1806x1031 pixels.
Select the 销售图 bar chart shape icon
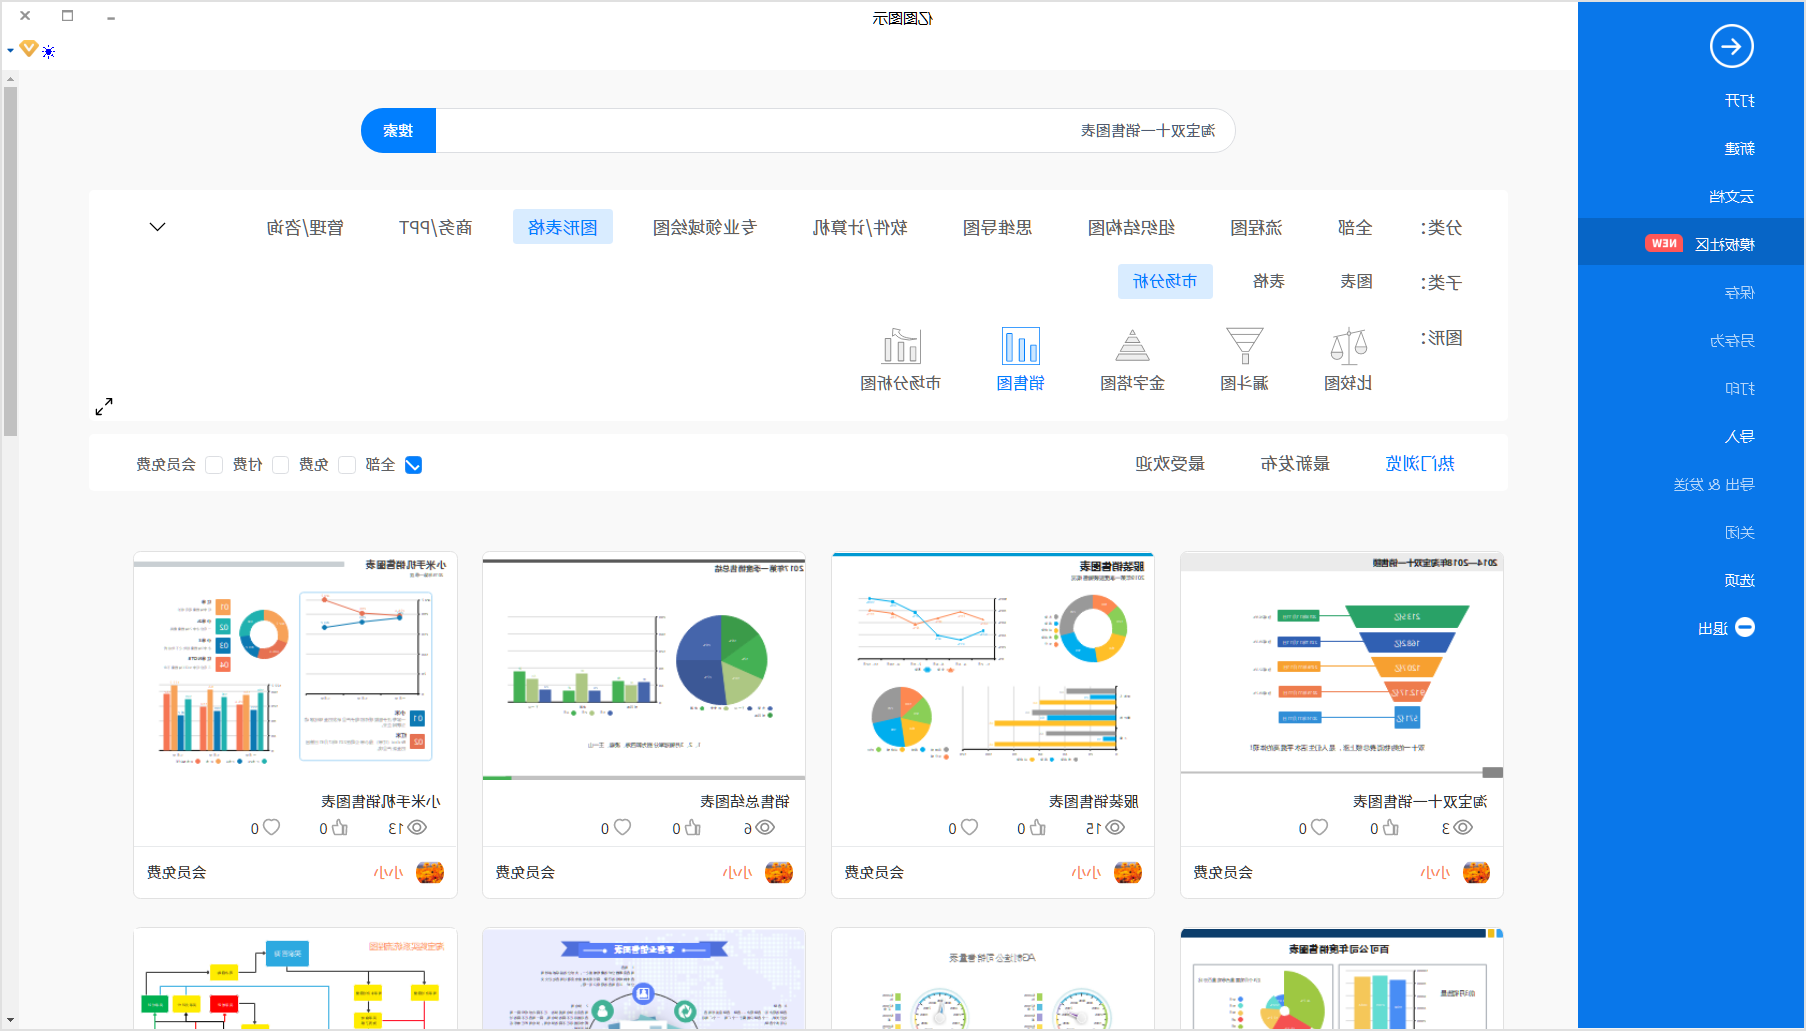(1020, 346)
